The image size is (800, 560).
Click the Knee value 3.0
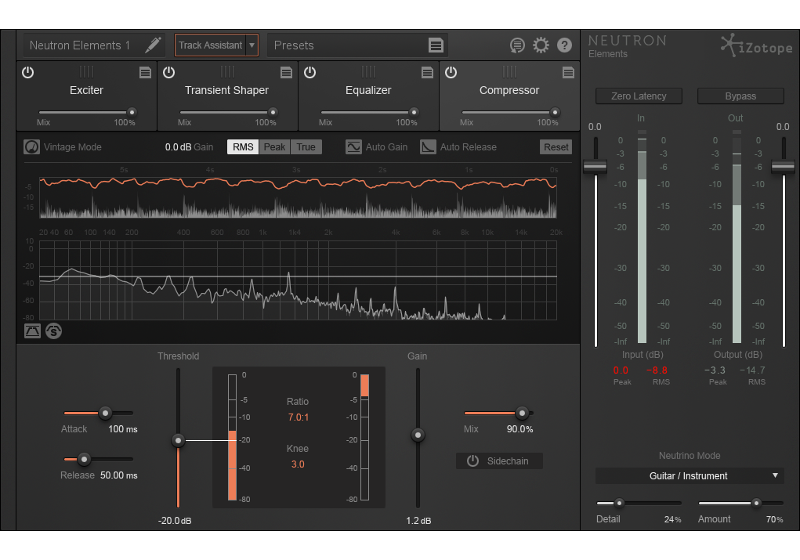tap(297, 464)
